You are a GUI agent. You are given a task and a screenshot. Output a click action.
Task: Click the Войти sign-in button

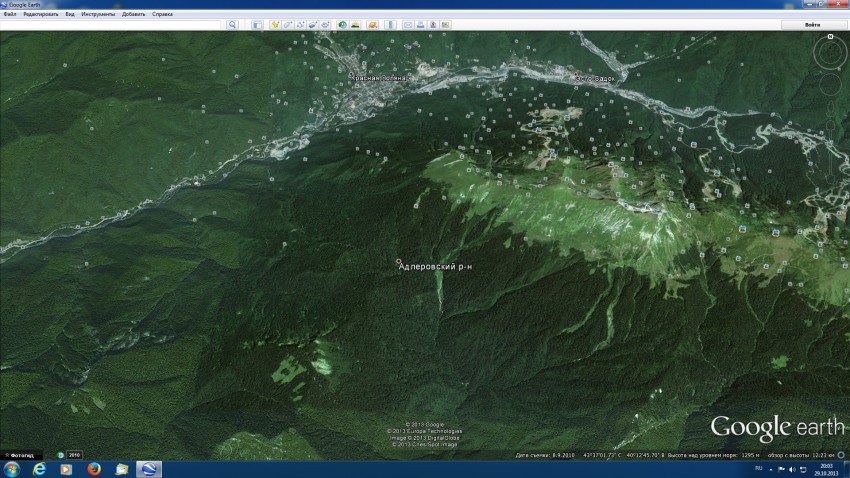coord(813,24)
